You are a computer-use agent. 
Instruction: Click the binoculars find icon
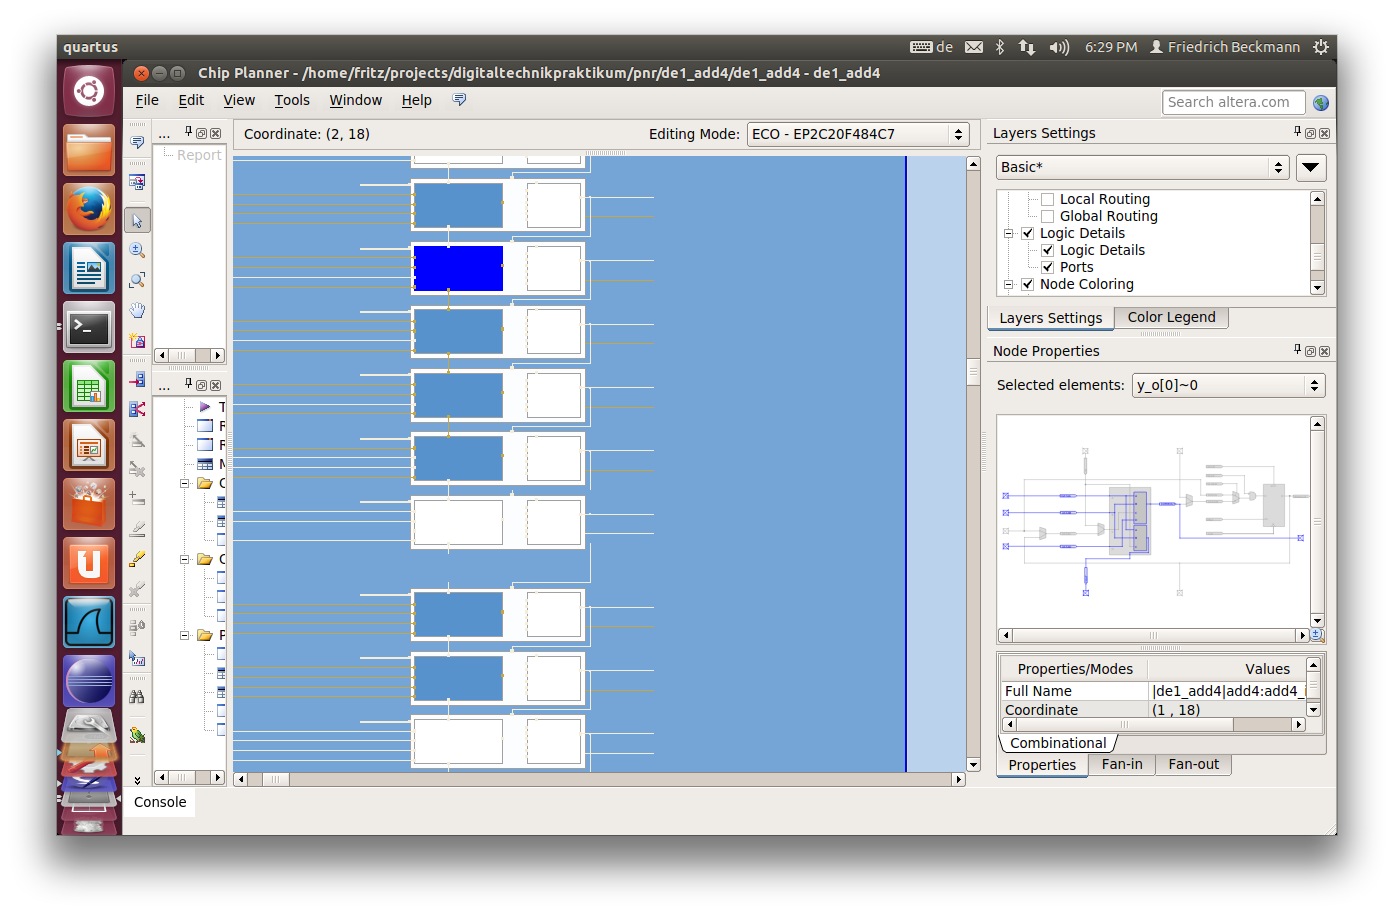pos(137,696)
